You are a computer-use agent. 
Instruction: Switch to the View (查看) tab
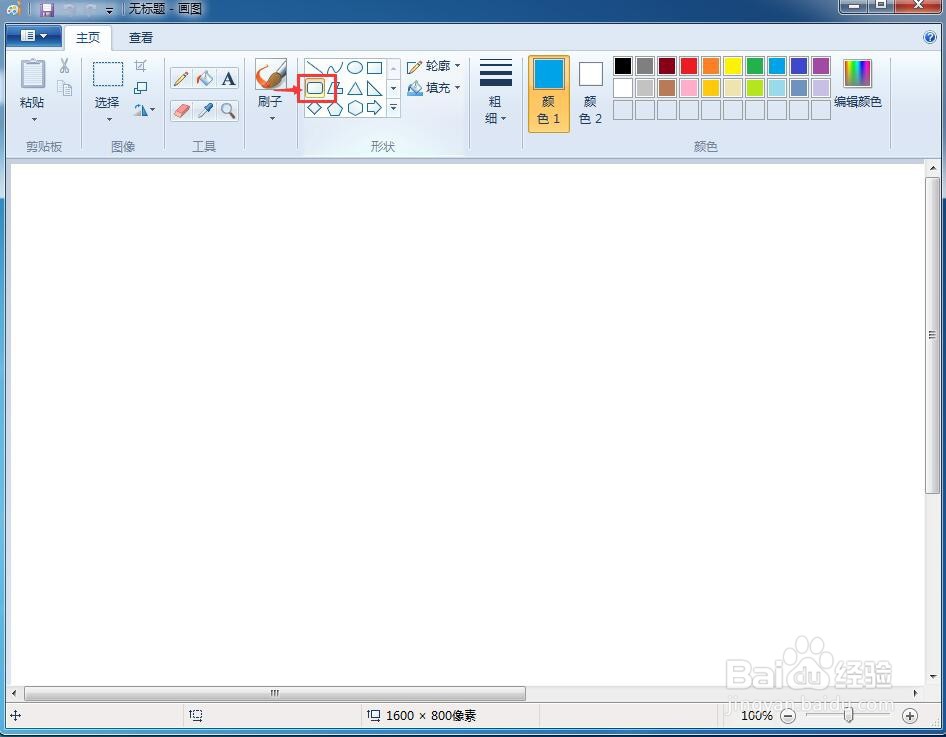[141, 37]
